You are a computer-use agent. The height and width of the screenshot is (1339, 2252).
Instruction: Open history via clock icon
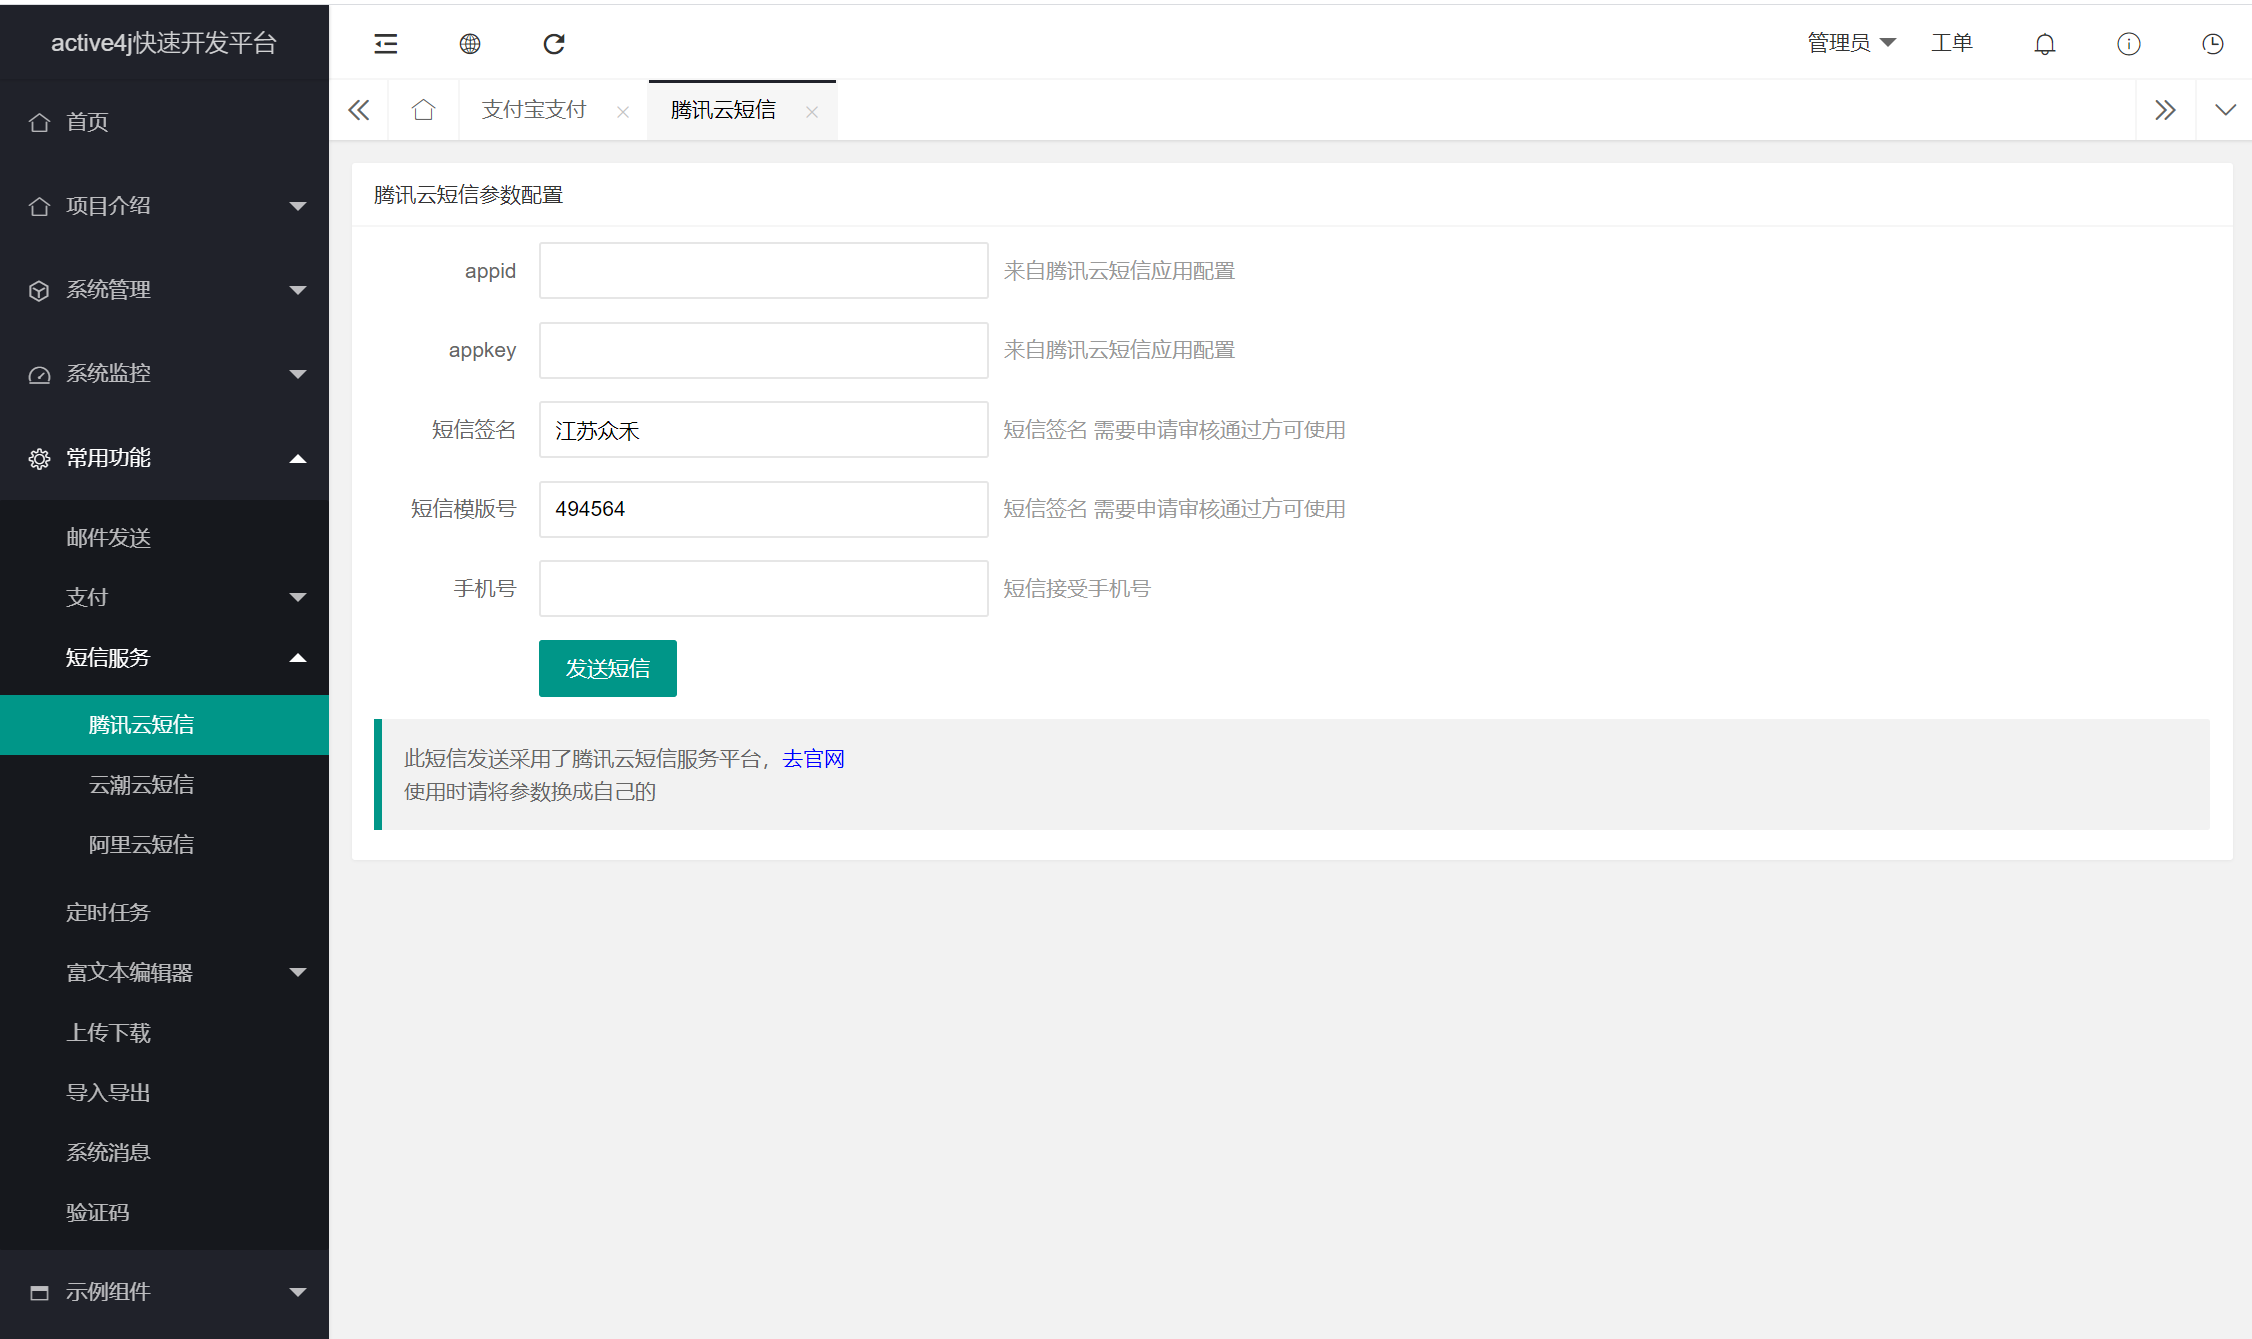coord(2212,43)
